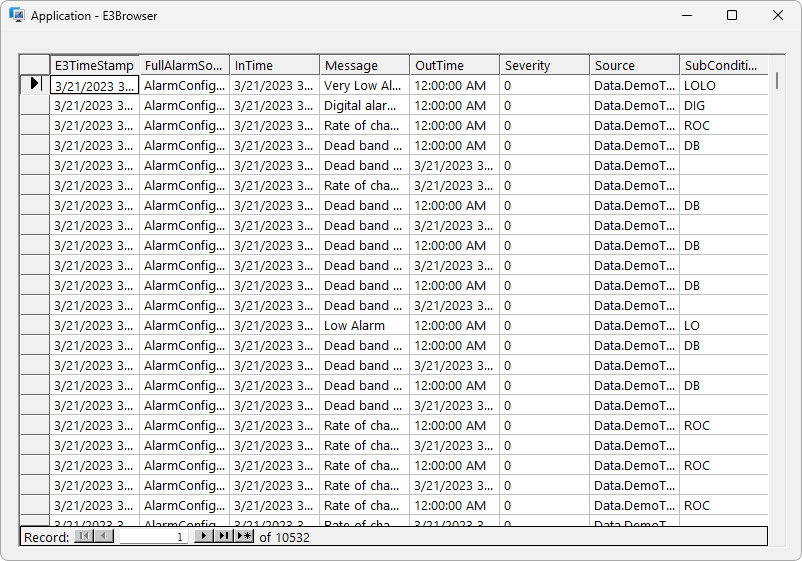Go to the first record
Viewport: 802px width, 561px height.
click(84, 536)
